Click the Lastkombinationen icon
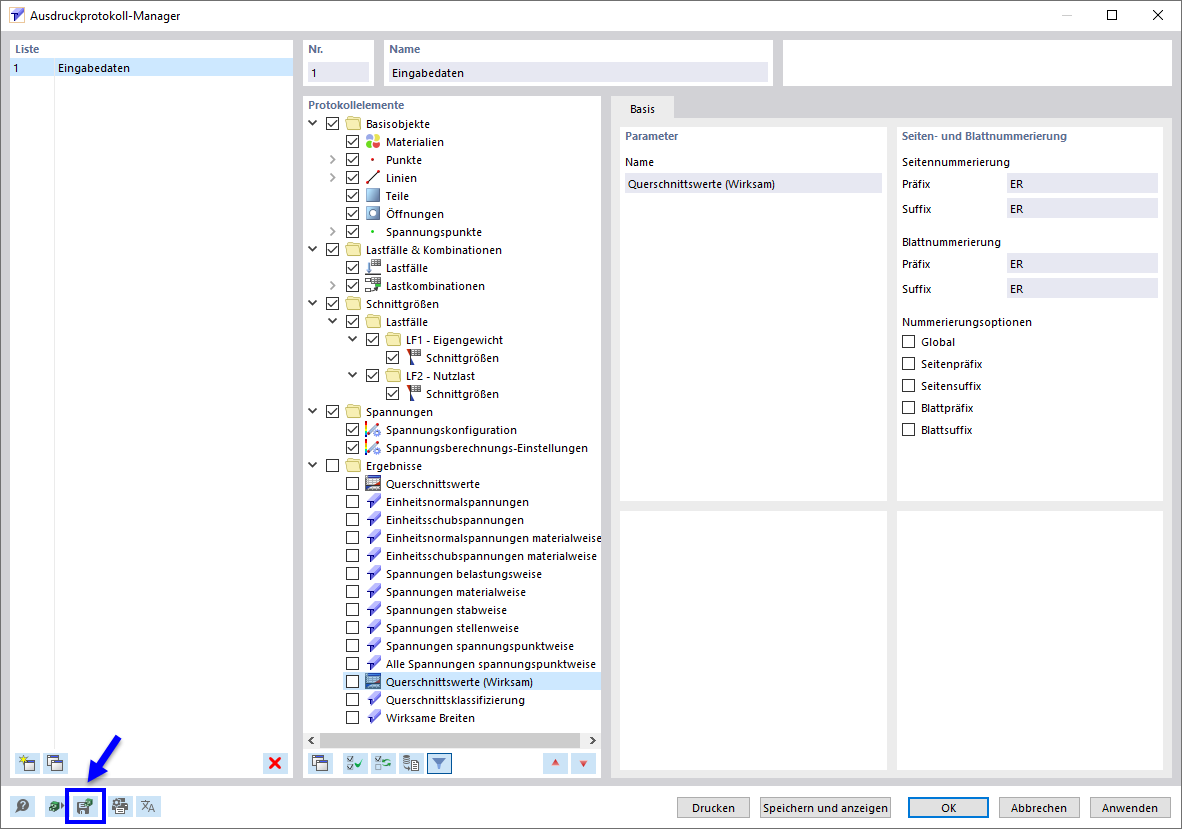Viewport: 1182px width, 829px height. tap(373, 286)
